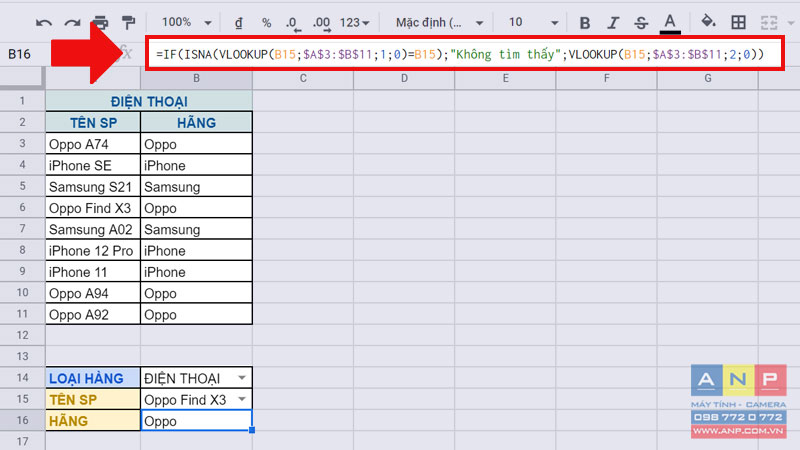Screen dimensions: 800x450
Task: Open the fill color bucket
Action: [x=708, y=21]
